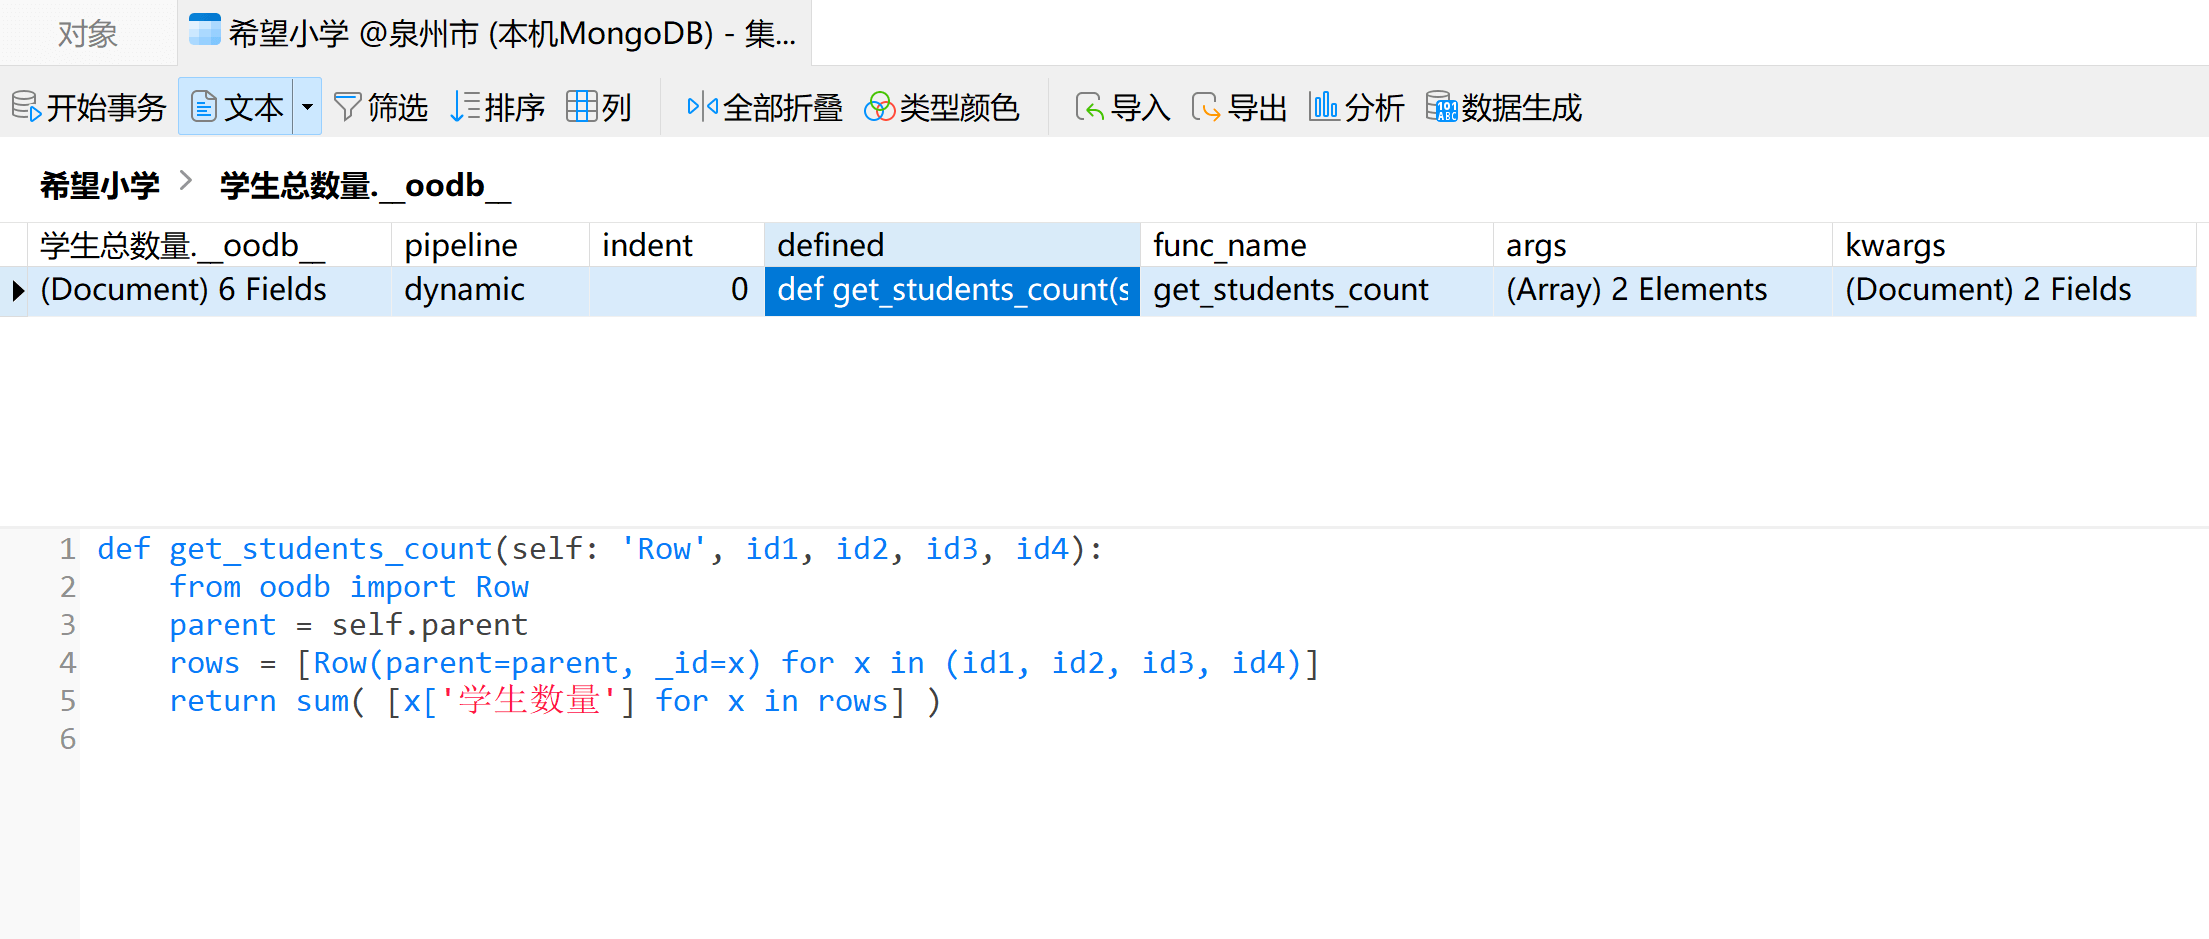Viewport: 2209px width, 939px height.
Task: Click the pipeline column header
Action: (x=490, y=245)
